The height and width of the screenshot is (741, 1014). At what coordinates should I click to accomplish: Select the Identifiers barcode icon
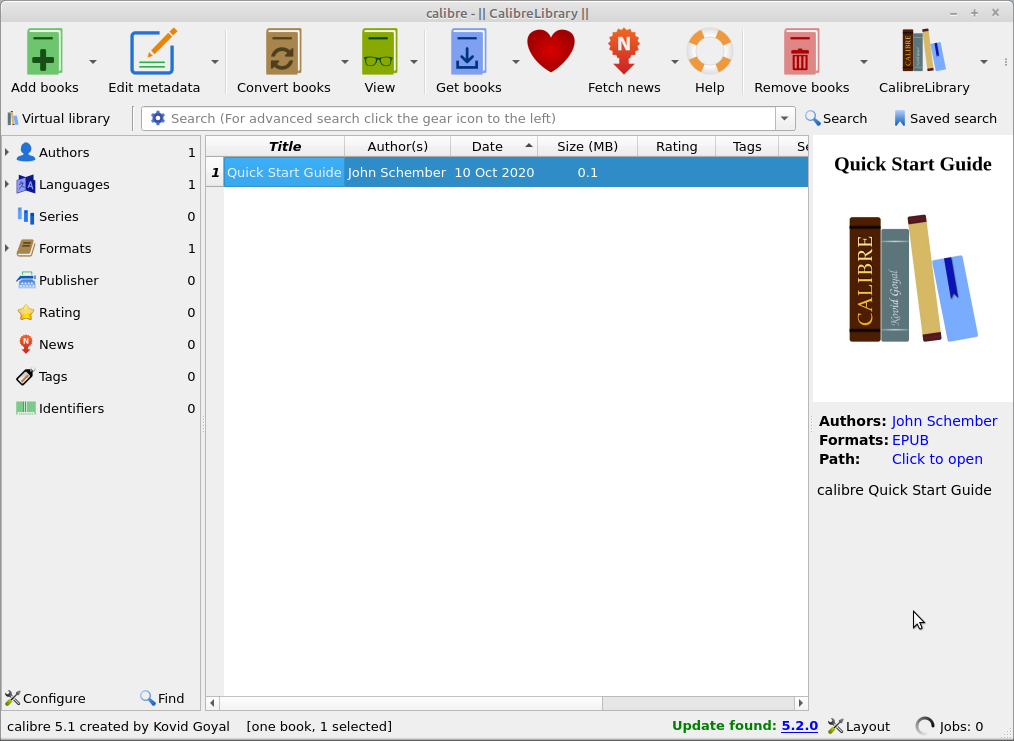point(25,408)
